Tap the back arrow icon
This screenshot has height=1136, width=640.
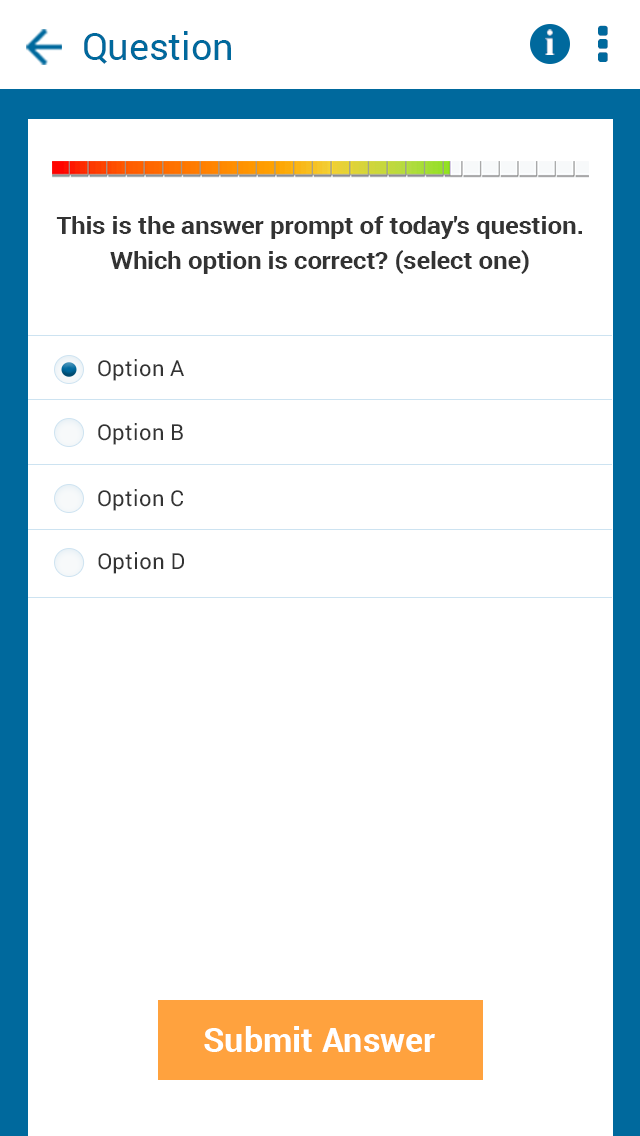[x=44, y=47]
